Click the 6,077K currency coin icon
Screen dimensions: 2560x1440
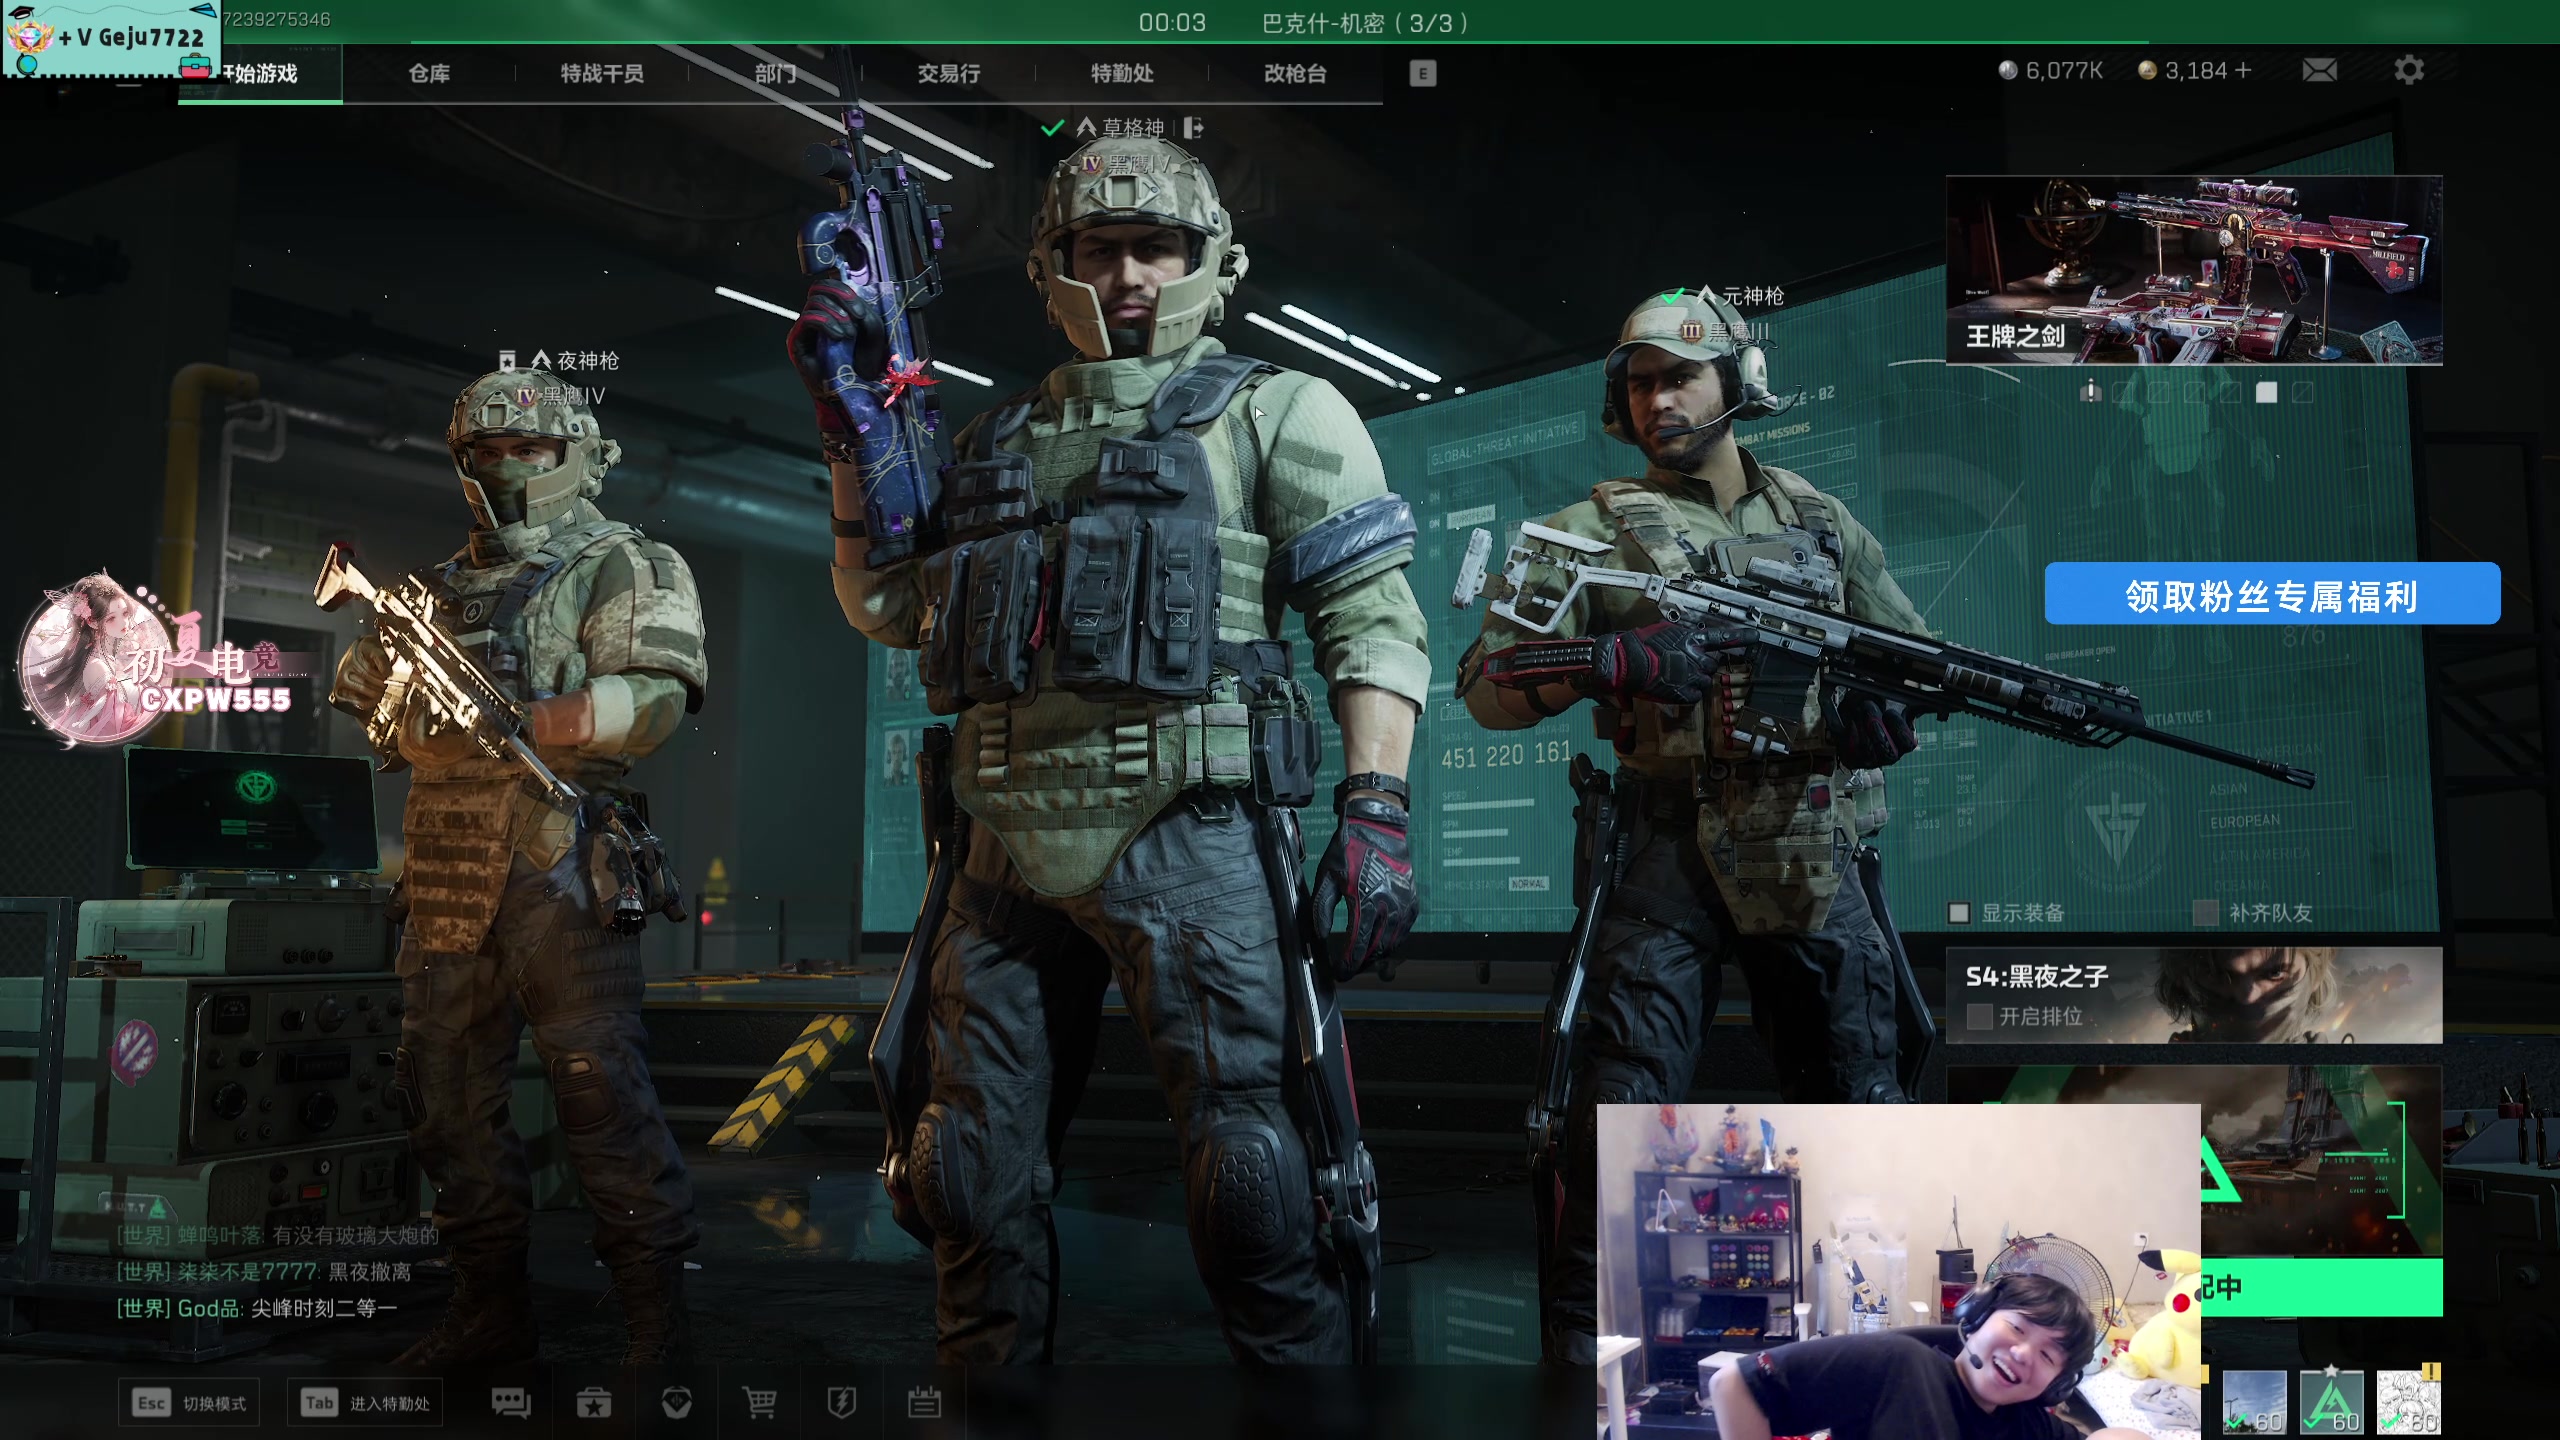pyautogui.click(x=2008, y=70)
